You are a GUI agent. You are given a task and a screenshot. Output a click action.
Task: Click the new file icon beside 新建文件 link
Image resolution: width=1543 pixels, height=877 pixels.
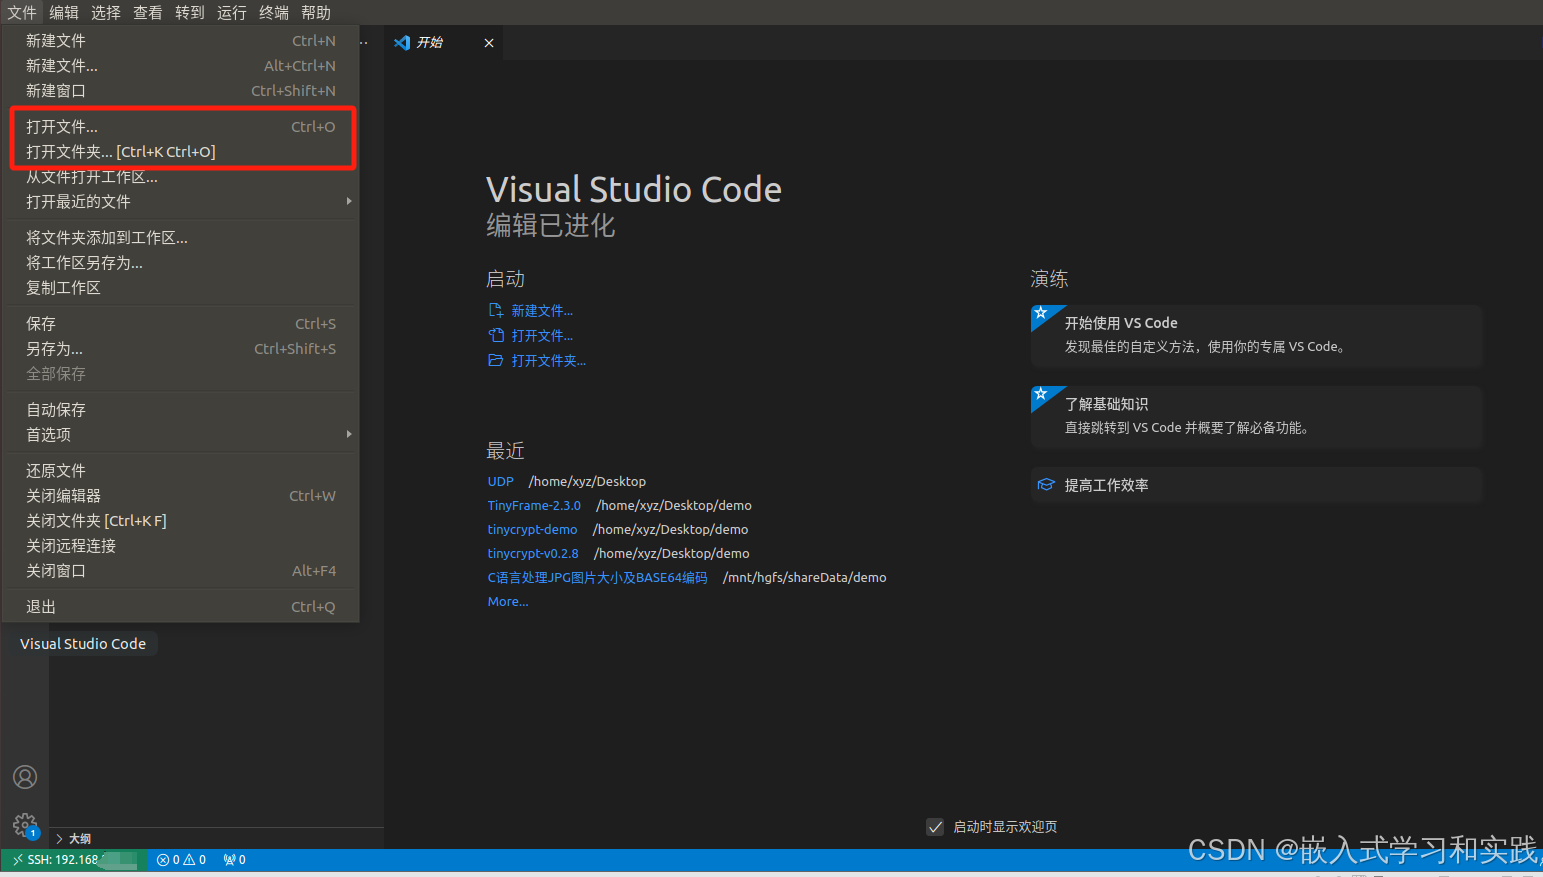click(496, 310)
